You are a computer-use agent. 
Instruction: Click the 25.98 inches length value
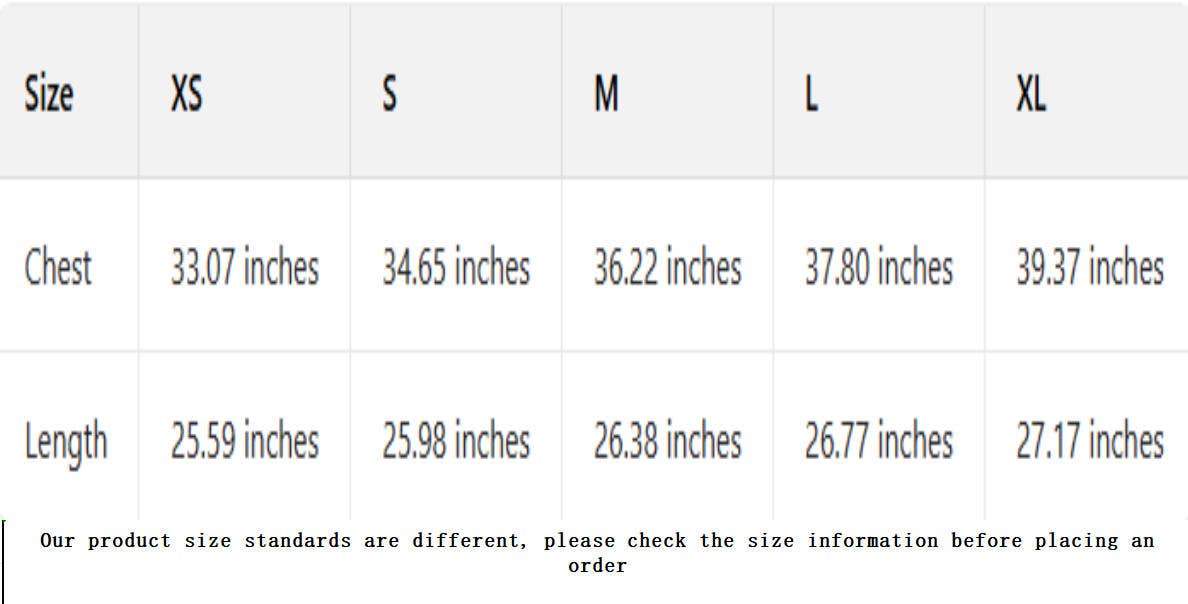point(456,442)
